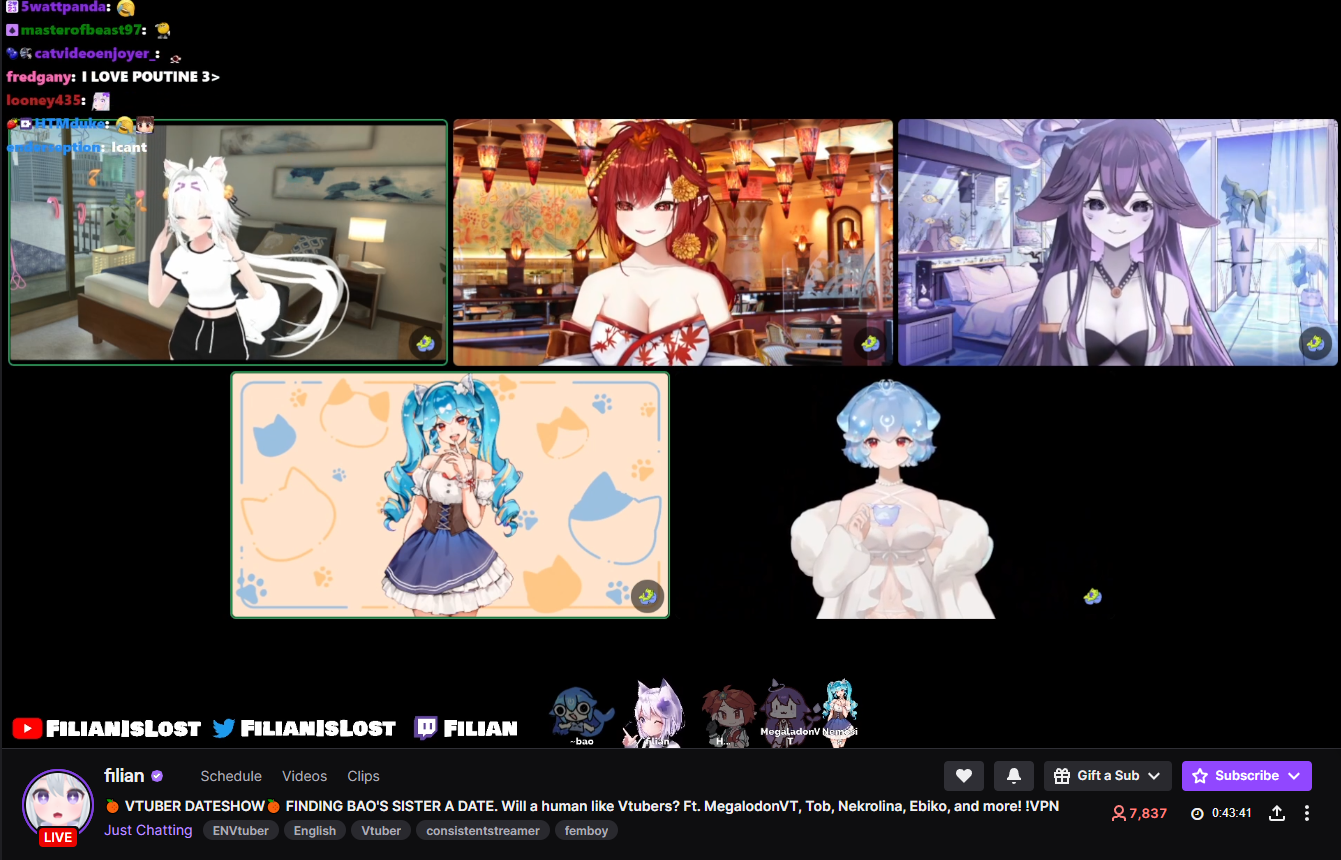Click the round badge on the twin-tail panel
The image size is (1341, 860).
[647, 596]
